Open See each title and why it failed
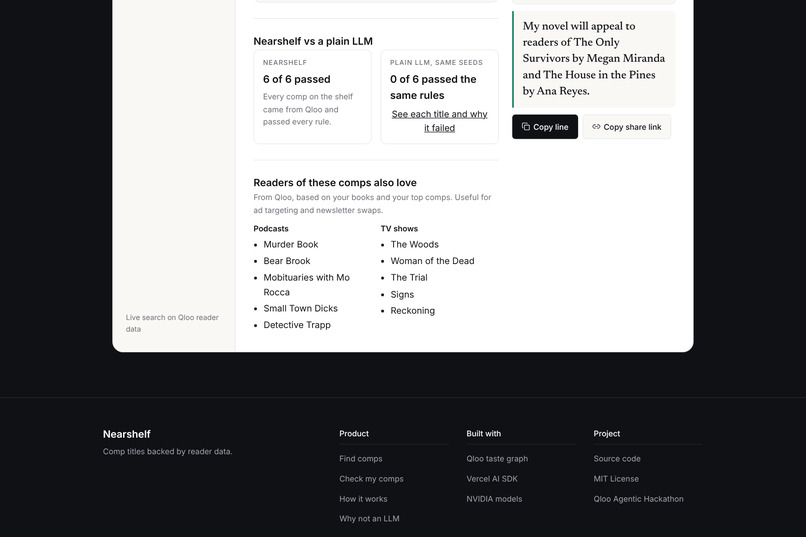The image size is (806, 537). [x=439, y=121]
